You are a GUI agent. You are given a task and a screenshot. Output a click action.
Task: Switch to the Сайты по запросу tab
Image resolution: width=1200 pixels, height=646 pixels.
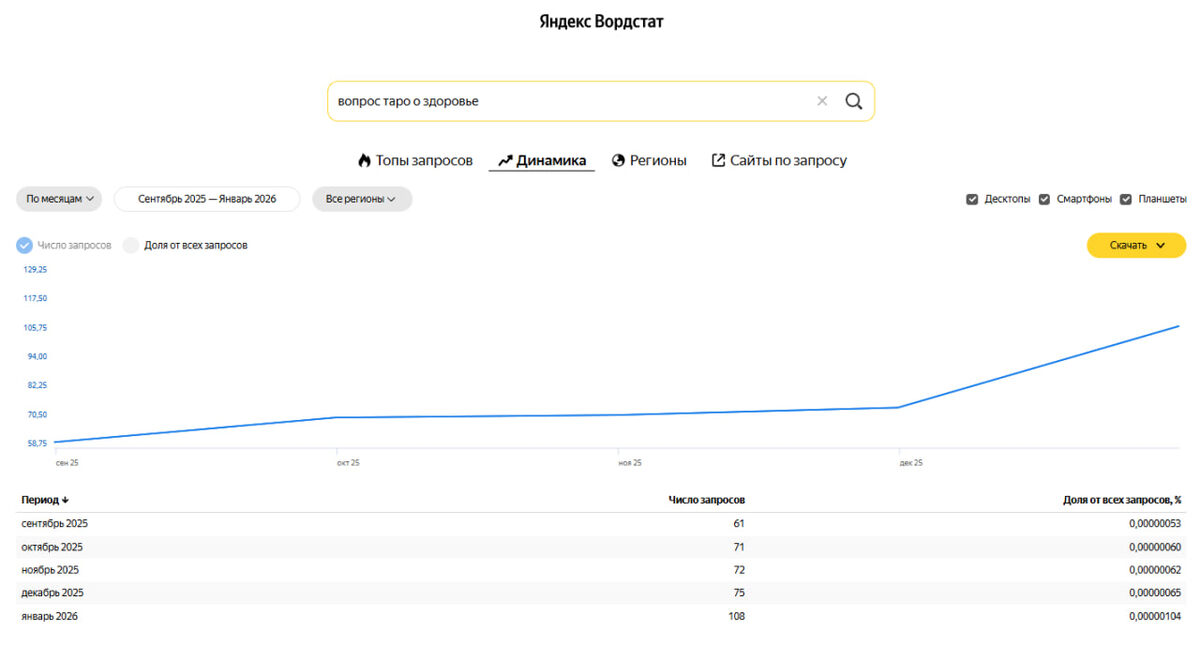(x=779, y=160)
